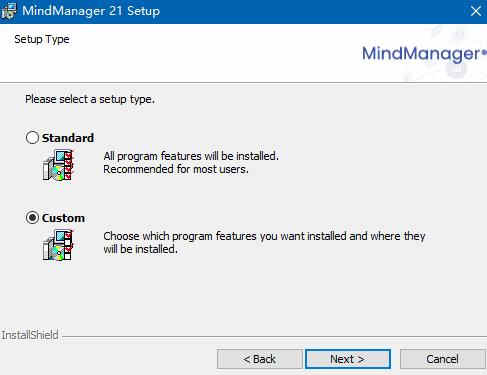Click 'Choose which program features' description line
The image size is (487, 375).
(264, 236)
